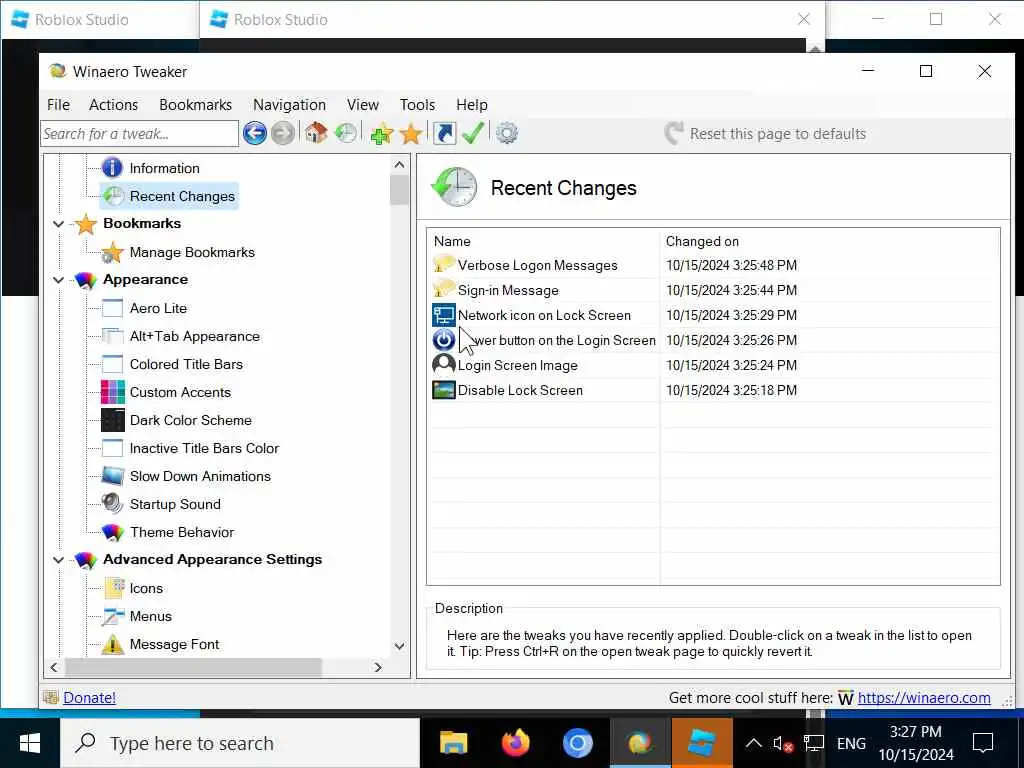Select the Verbose Logon Messages row
The width and height of the screenshot is (1024, 768).
(713, 265)
